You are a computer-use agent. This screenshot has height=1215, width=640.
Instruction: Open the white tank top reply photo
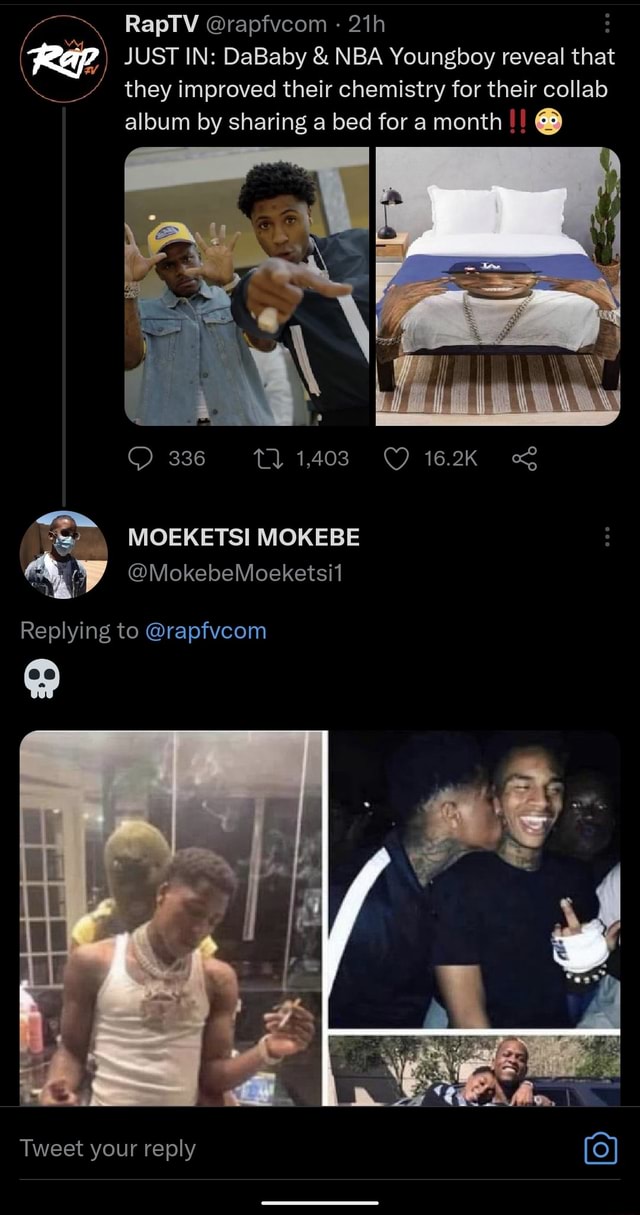[171, 917]
